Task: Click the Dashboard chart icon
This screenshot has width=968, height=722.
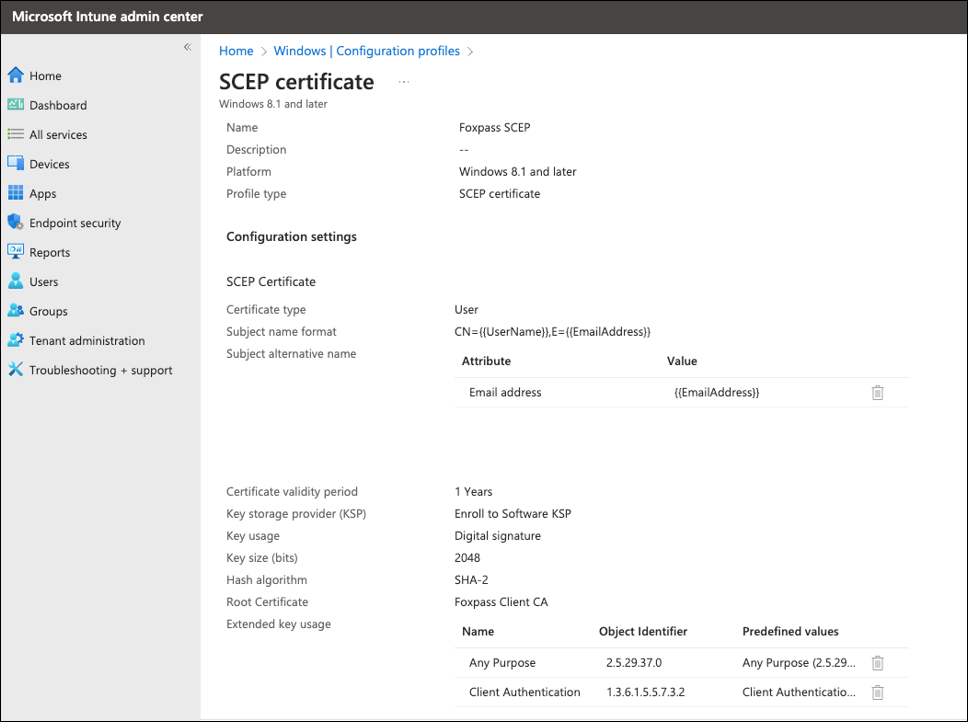Action: coord(15,104)
